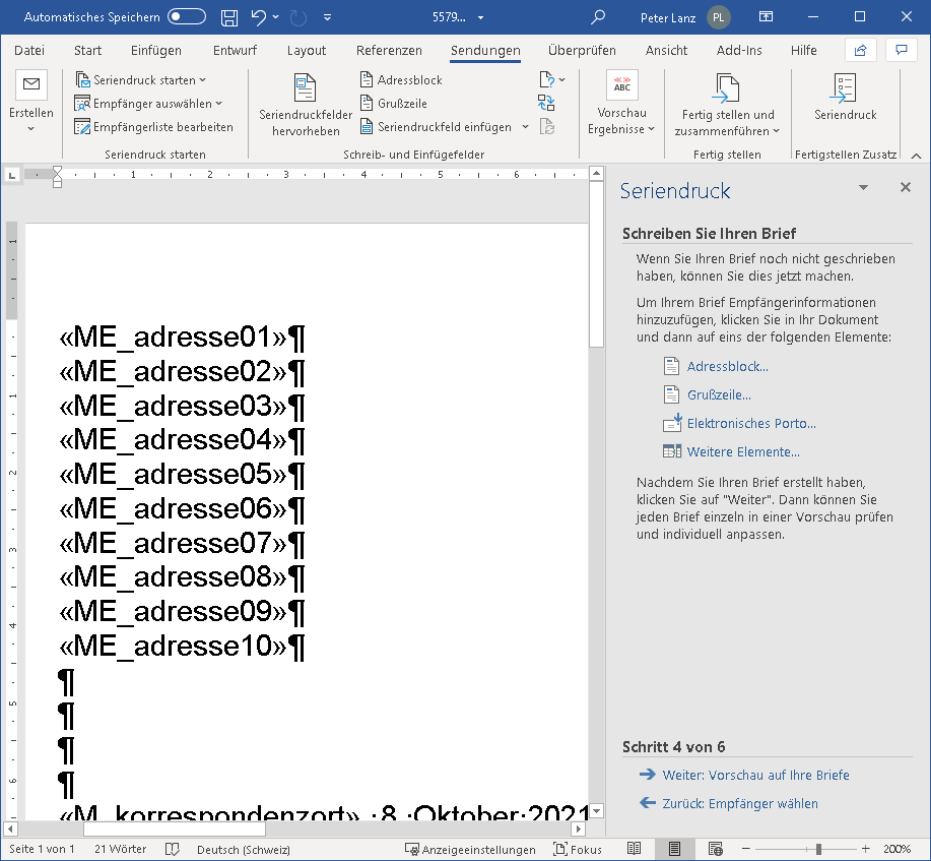This screenshot has width=931, height=861.
Task: Toggle the Automatisches Speichern switch
Action: click(x=186, y=17)
